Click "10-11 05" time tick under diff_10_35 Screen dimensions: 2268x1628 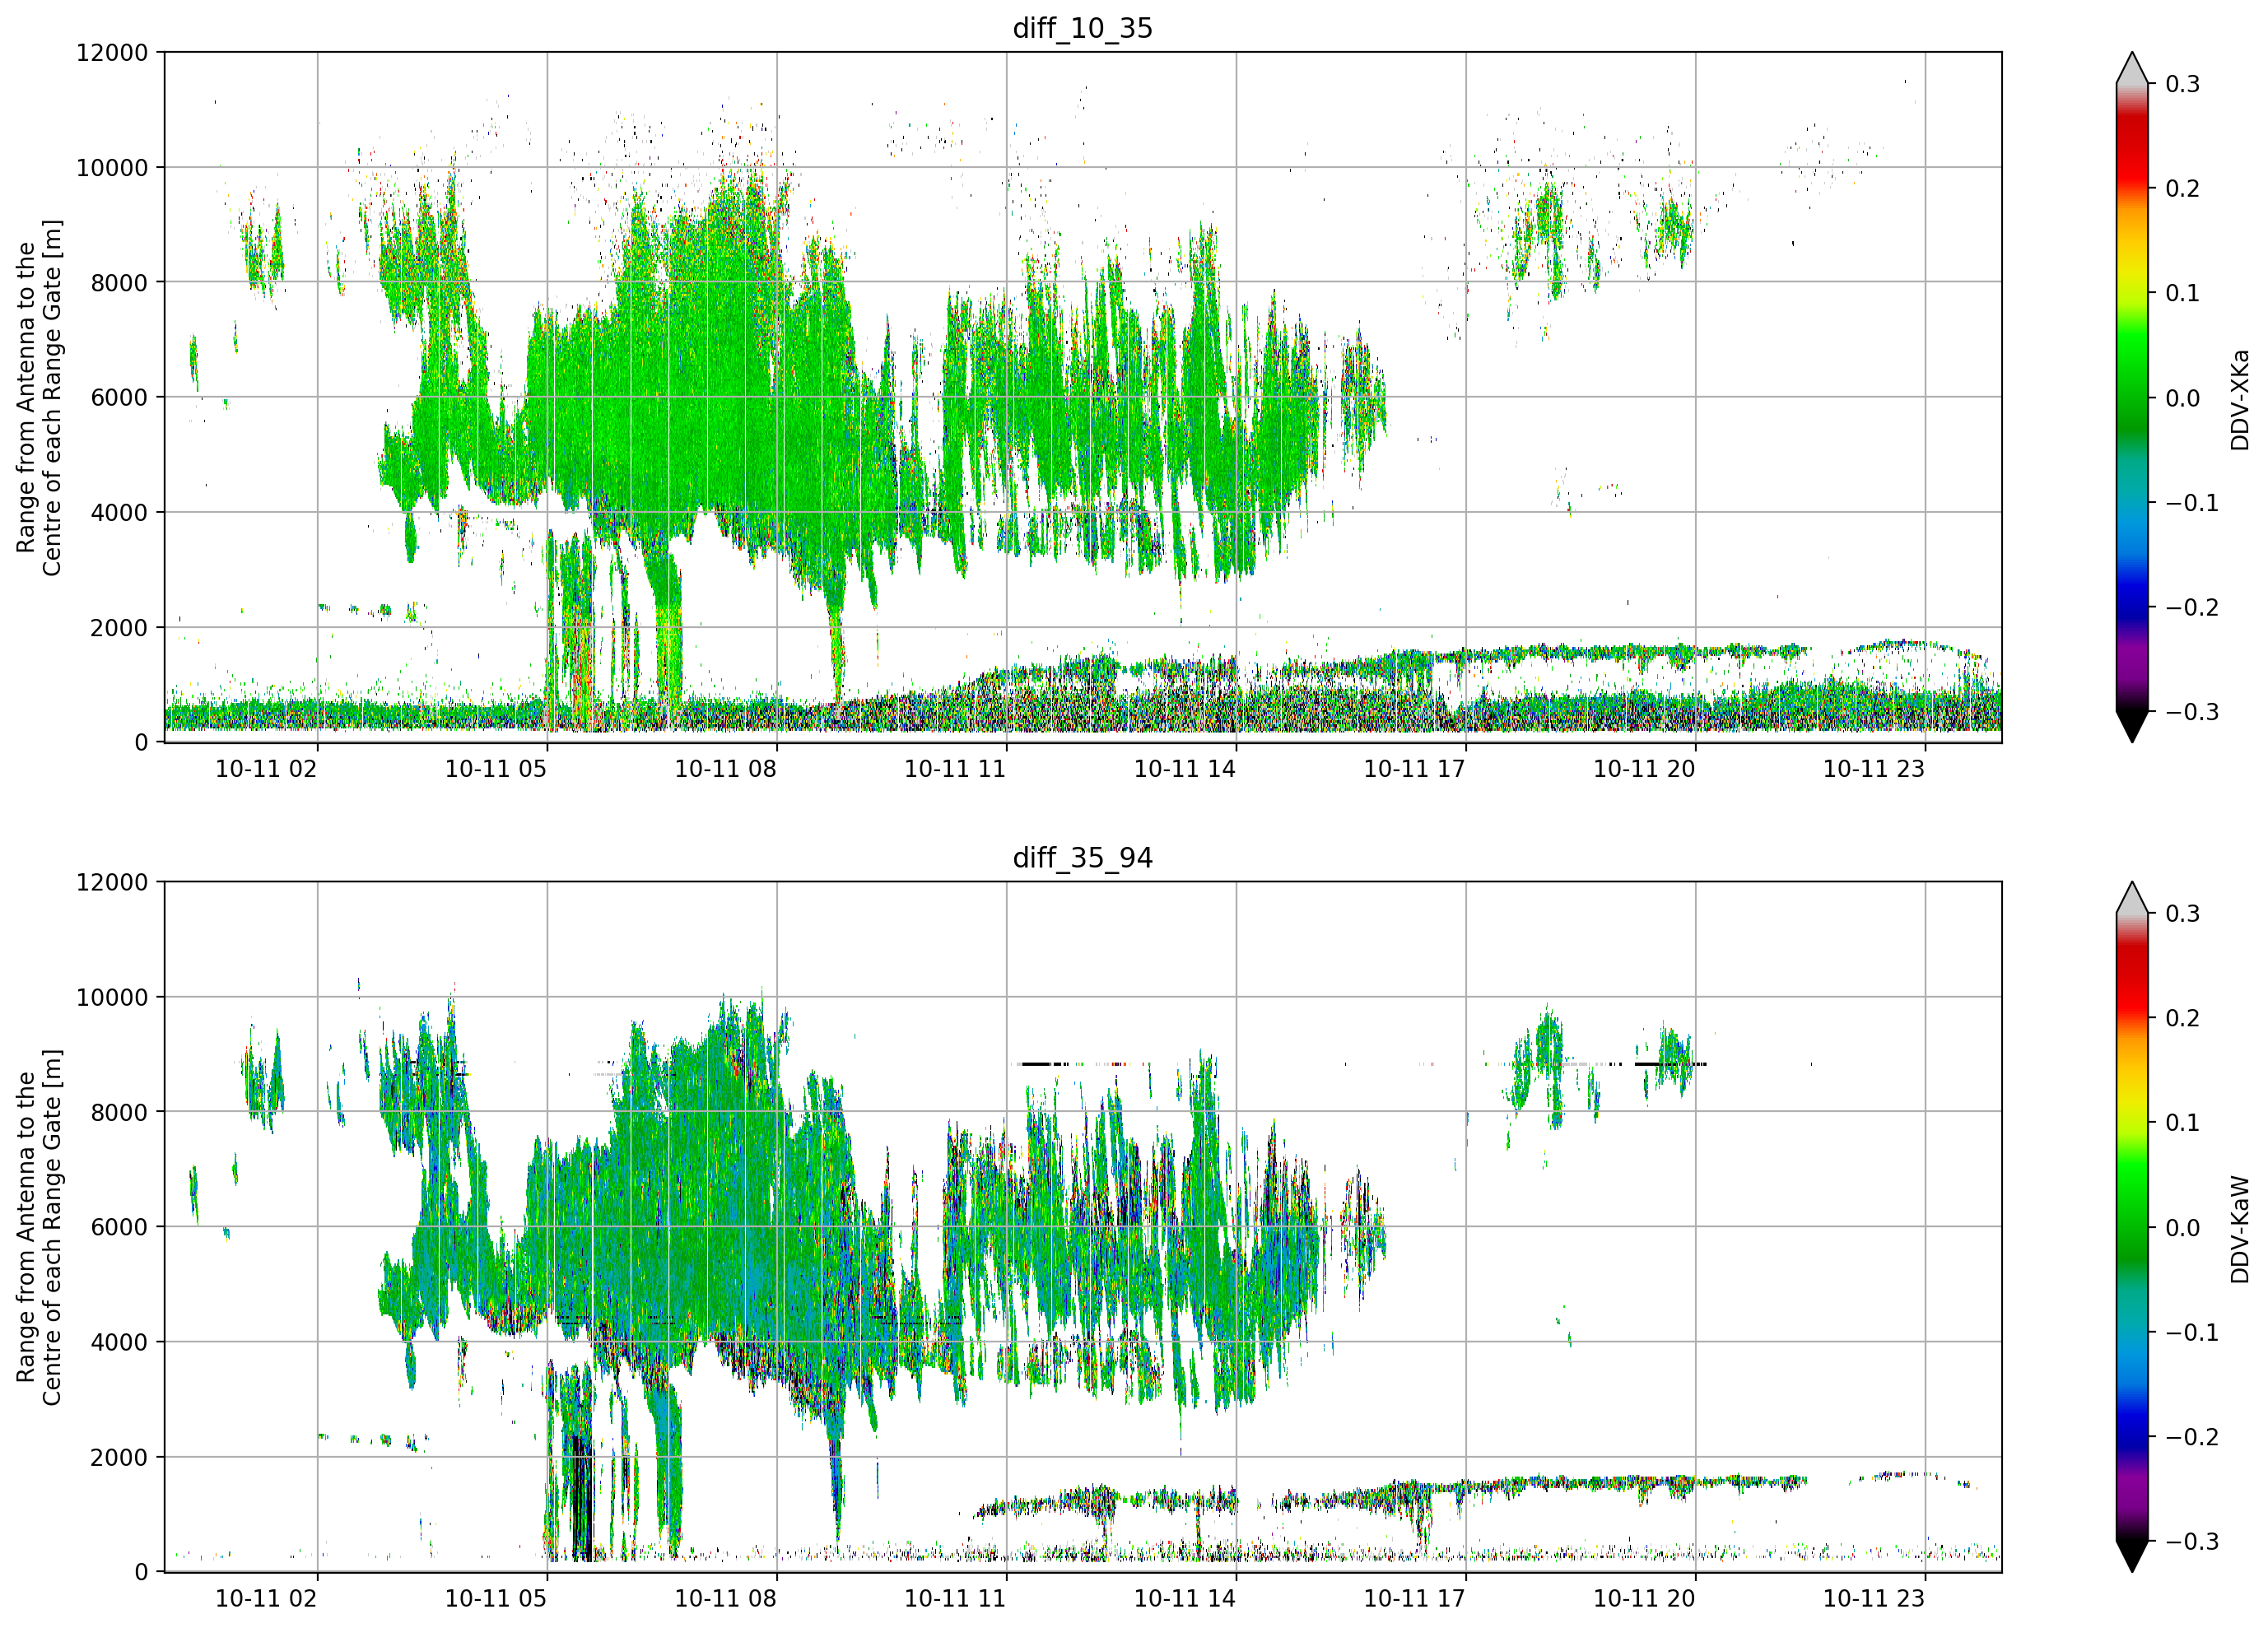point(496,769)
